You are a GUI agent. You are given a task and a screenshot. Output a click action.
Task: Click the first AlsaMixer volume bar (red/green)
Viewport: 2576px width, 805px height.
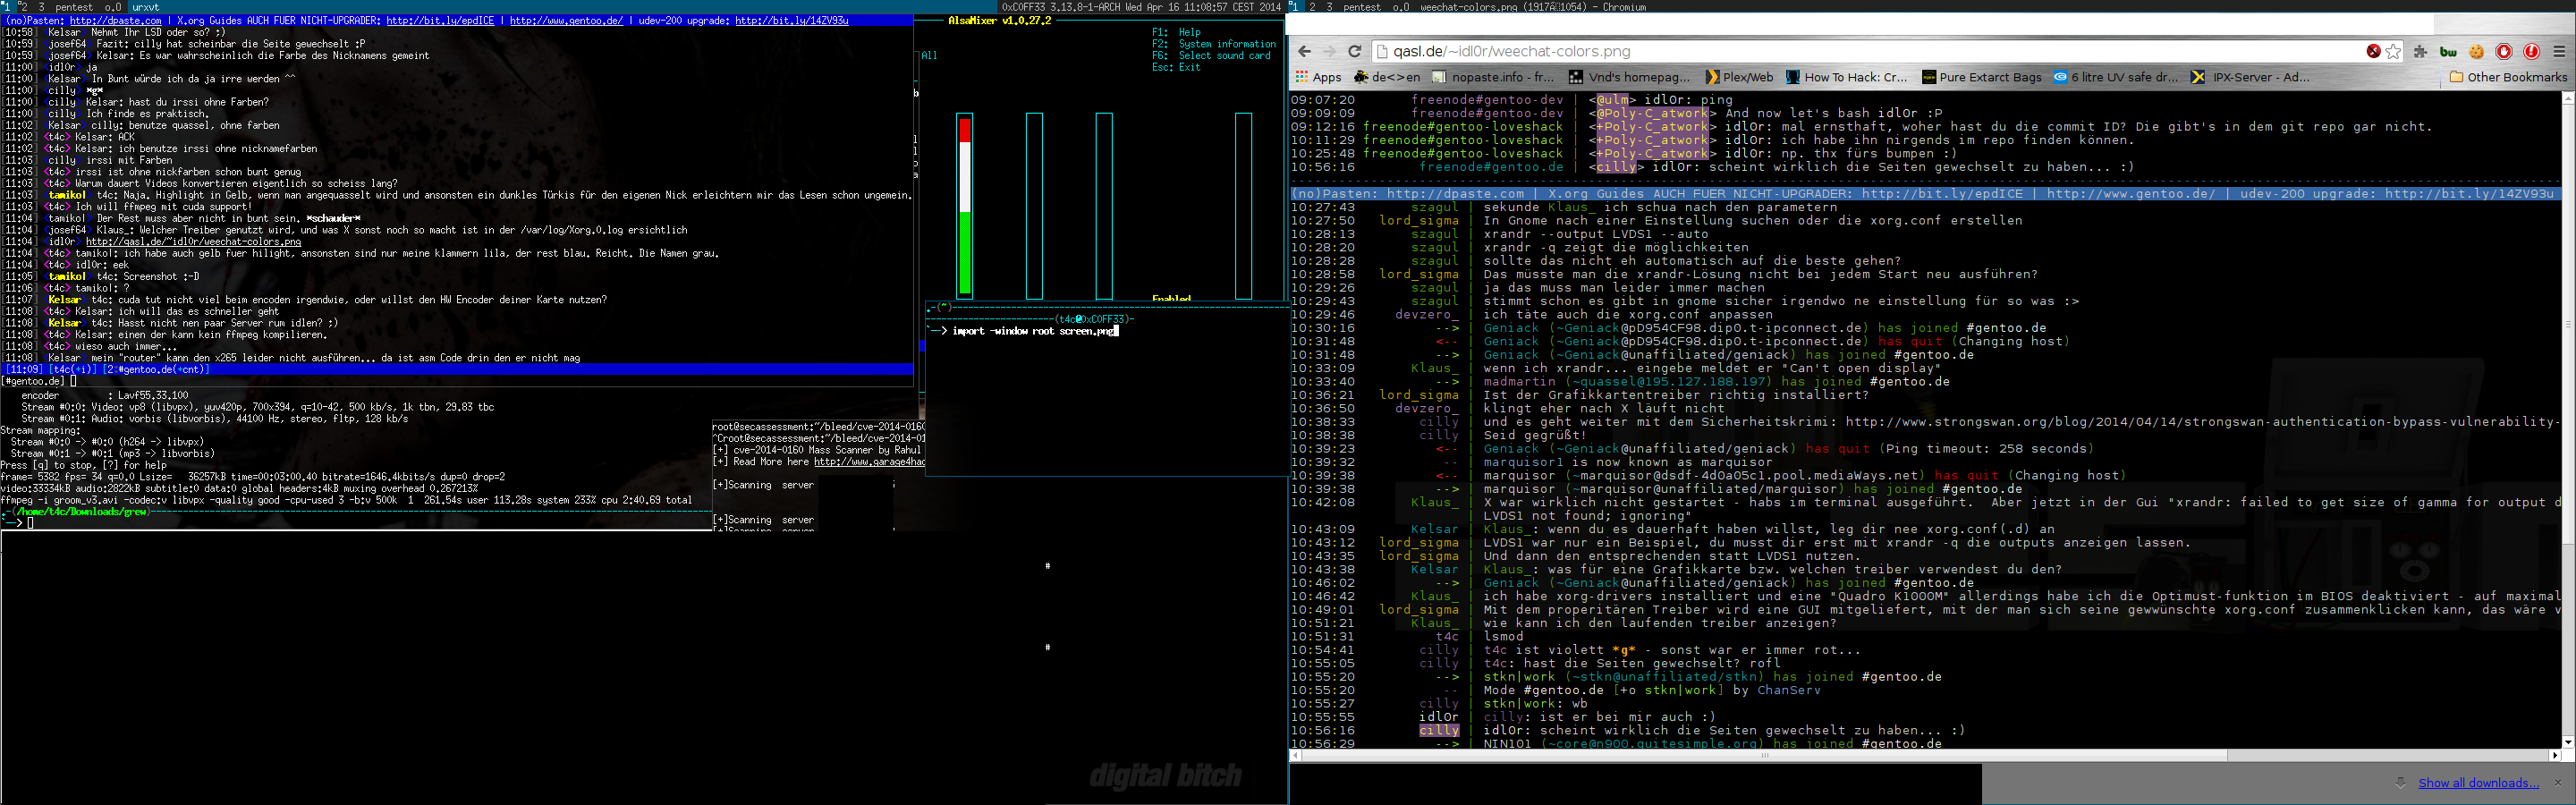(x=965, y=206)
